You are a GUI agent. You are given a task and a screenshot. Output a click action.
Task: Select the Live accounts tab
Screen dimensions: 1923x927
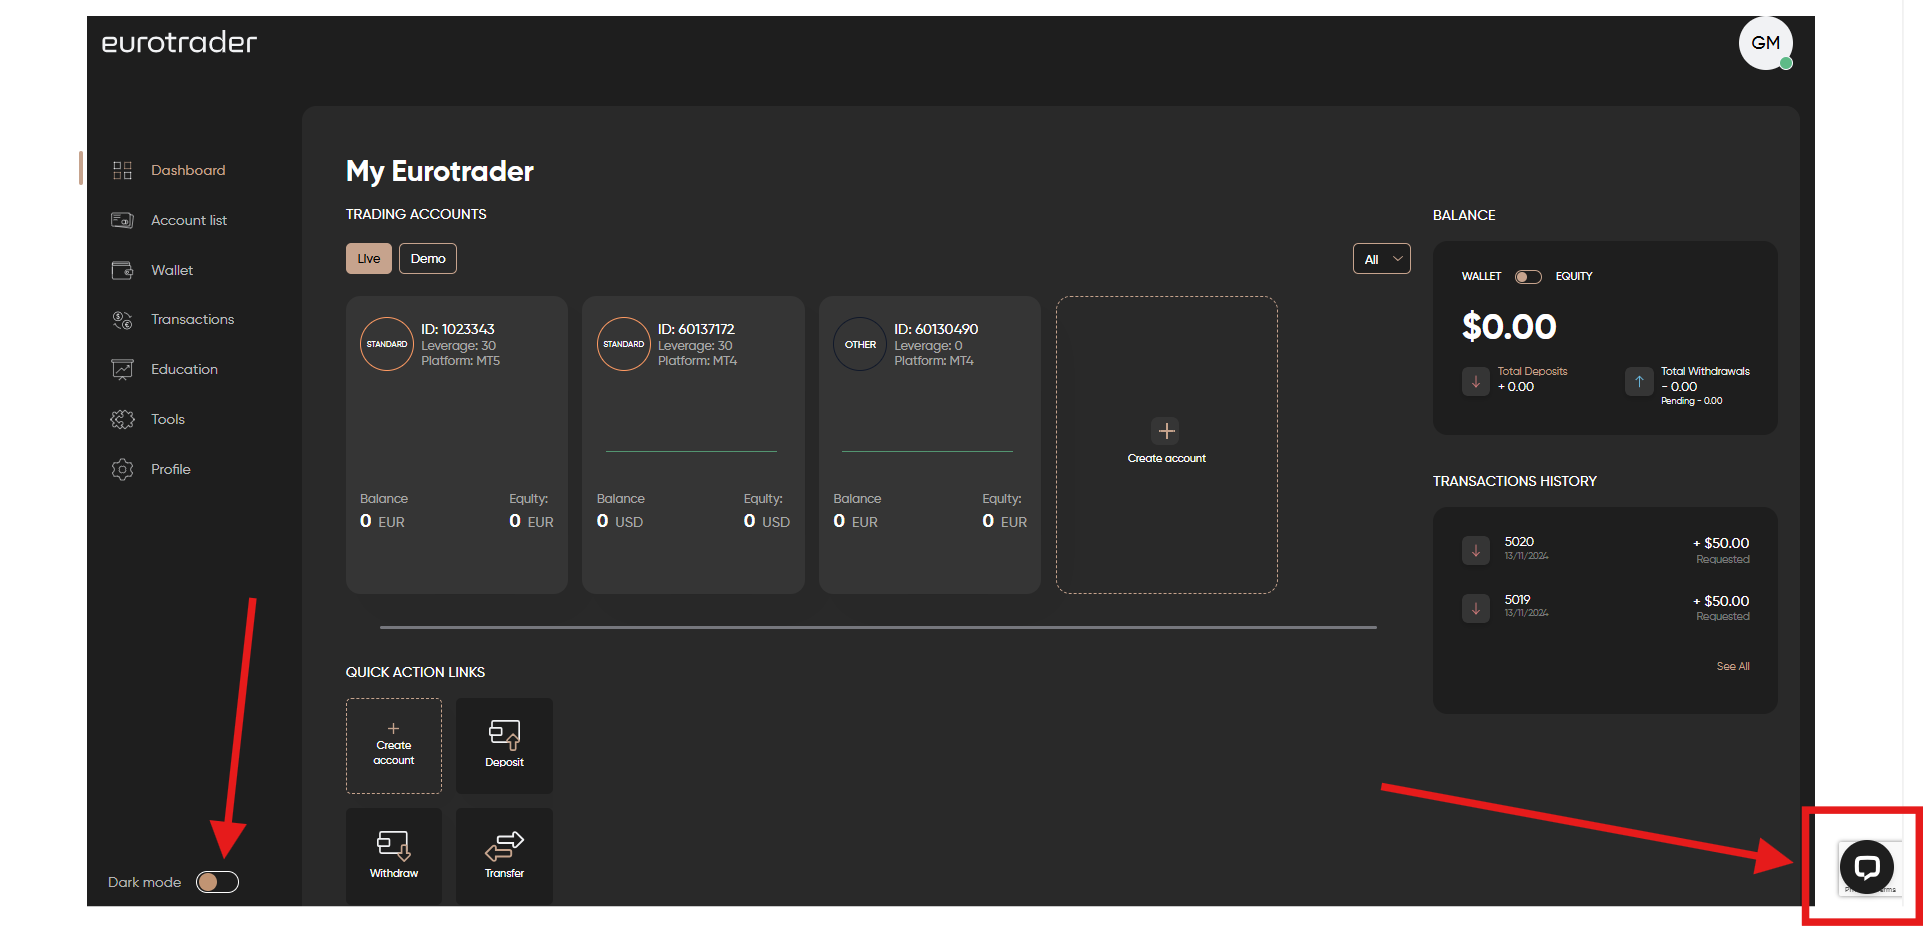tap(369, 258)
